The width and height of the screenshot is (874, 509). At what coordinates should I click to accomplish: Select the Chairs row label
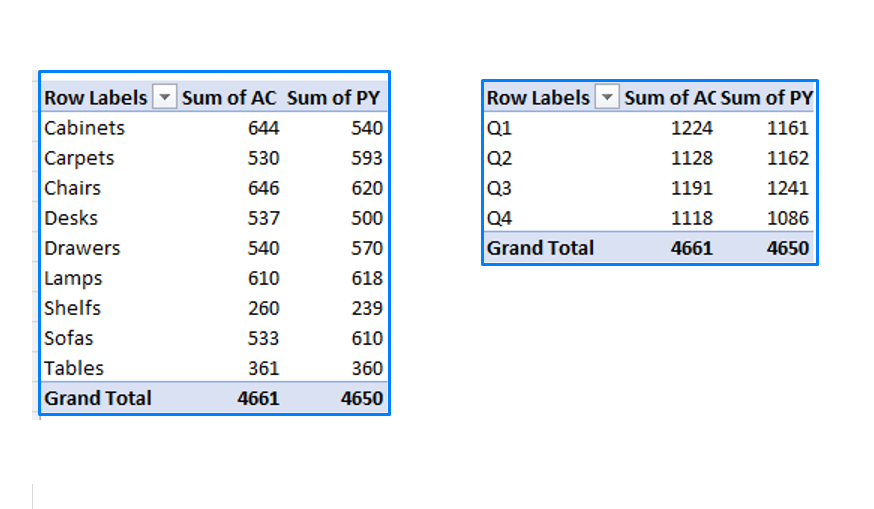72,188
